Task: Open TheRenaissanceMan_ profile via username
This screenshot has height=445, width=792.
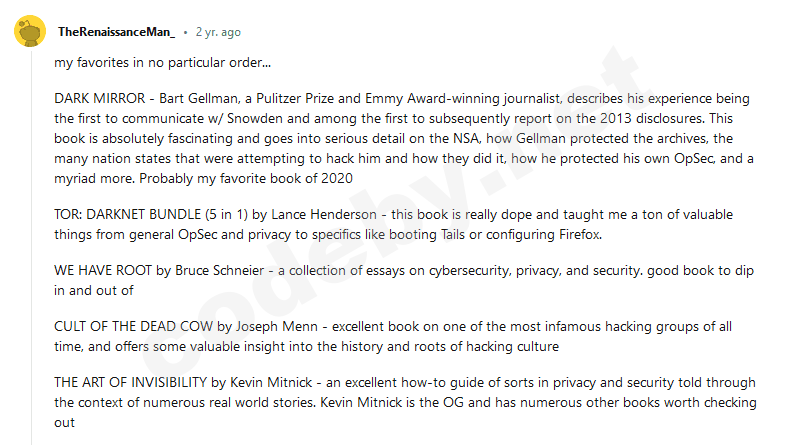Action: (116, 32)
